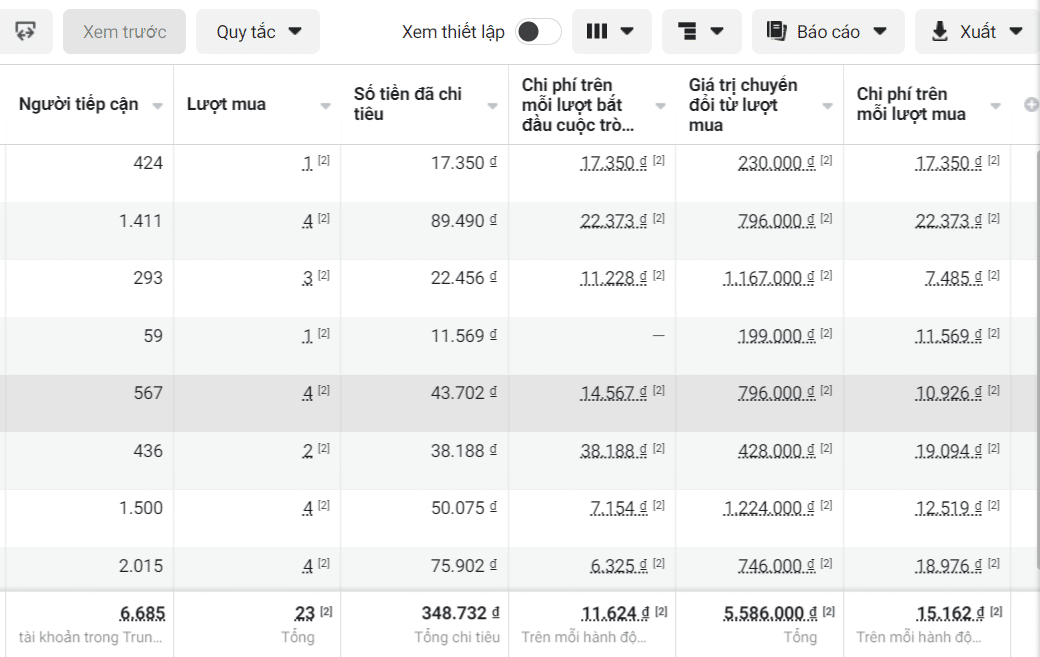Image resolution: width=1040 pixels, height=657 pixels.
Task: Click the share/export icon at top left
Action: (26, 31)
